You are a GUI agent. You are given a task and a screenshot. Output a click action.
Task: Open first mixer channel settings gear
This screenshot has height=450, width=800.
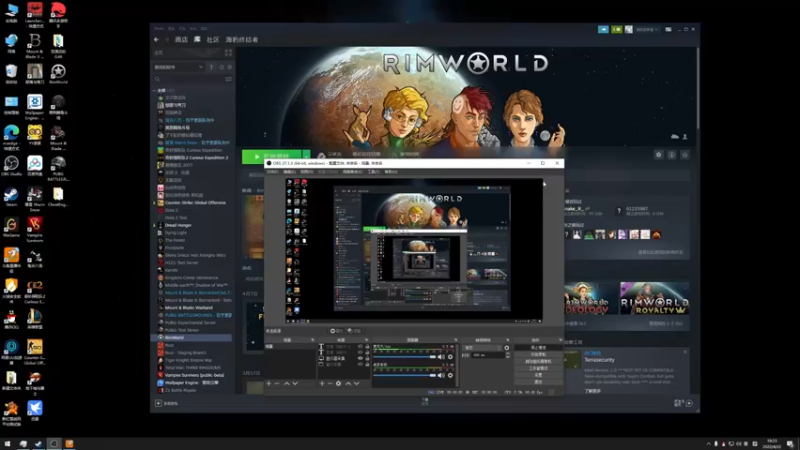(450, 357)
